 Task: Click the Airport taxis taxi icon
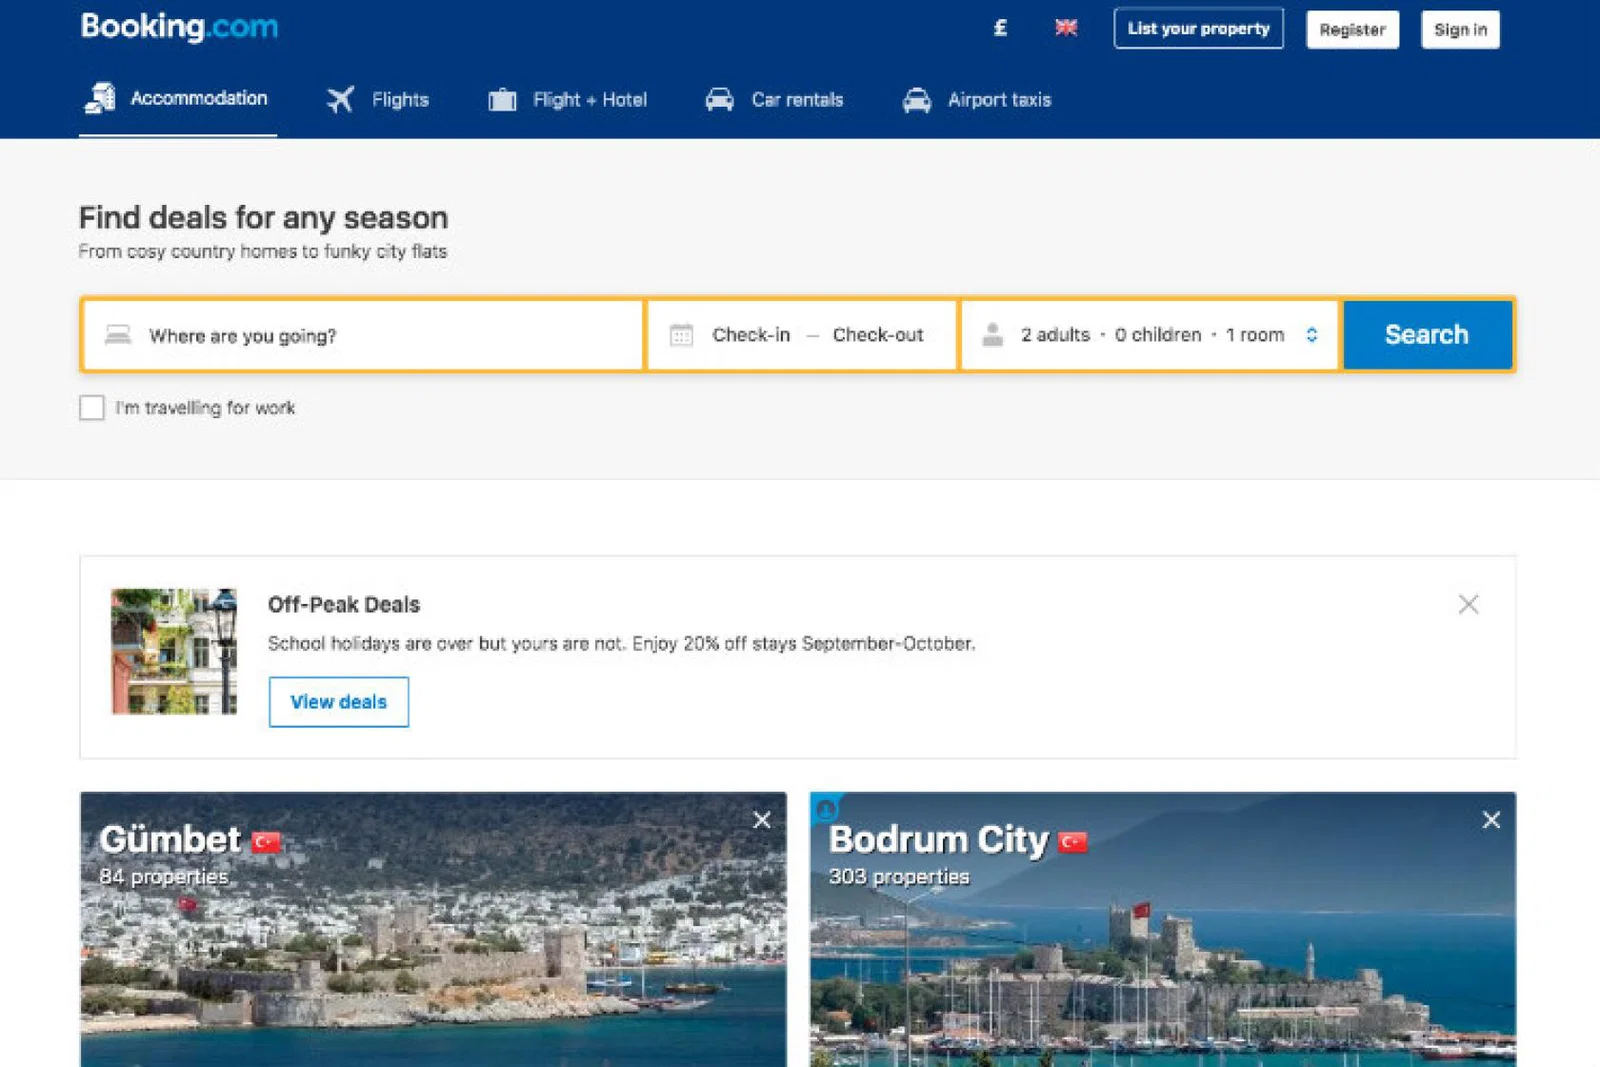[916, 100]
